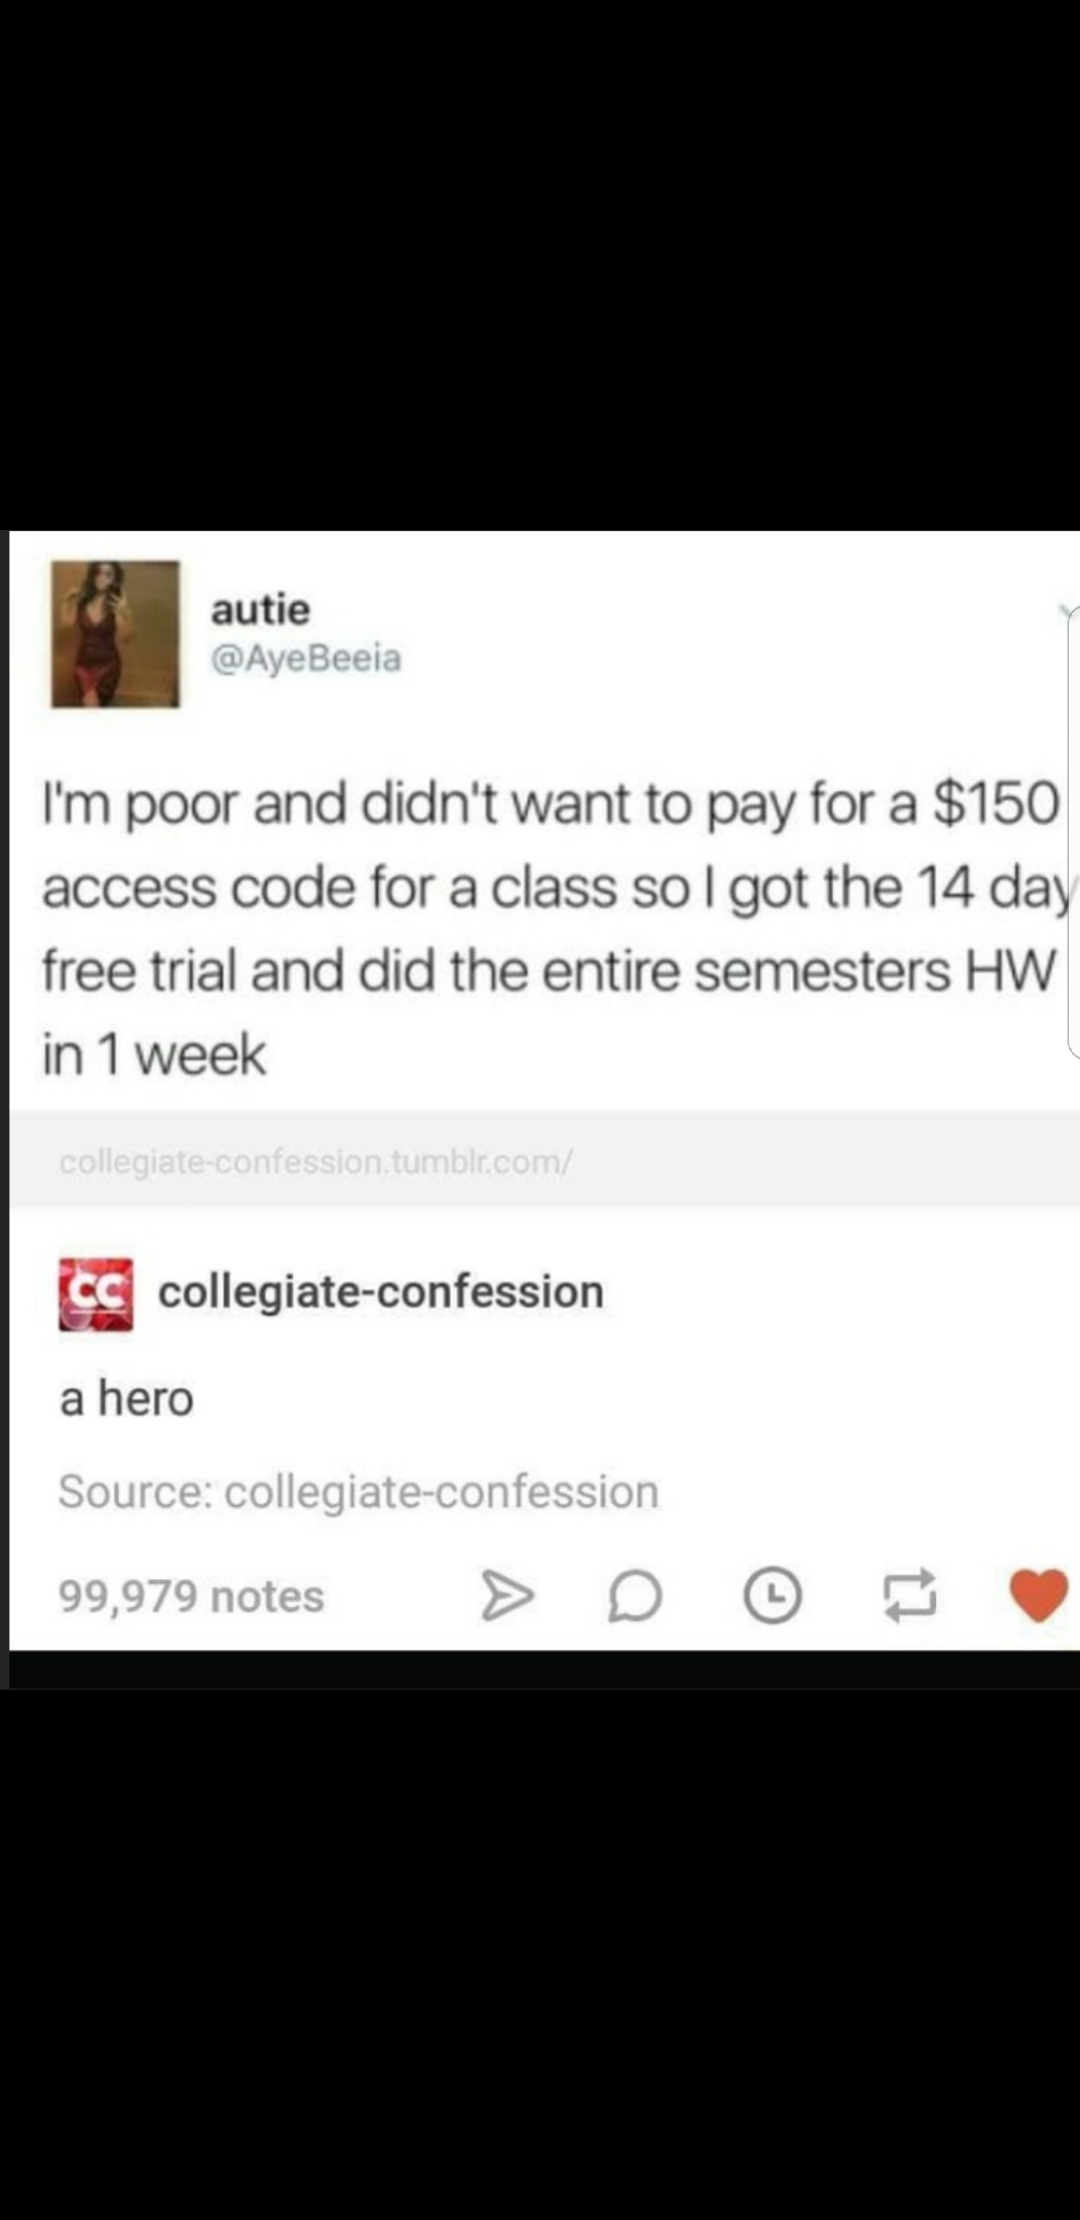Open the collegiate-confession blog avatar icon

96,1294
